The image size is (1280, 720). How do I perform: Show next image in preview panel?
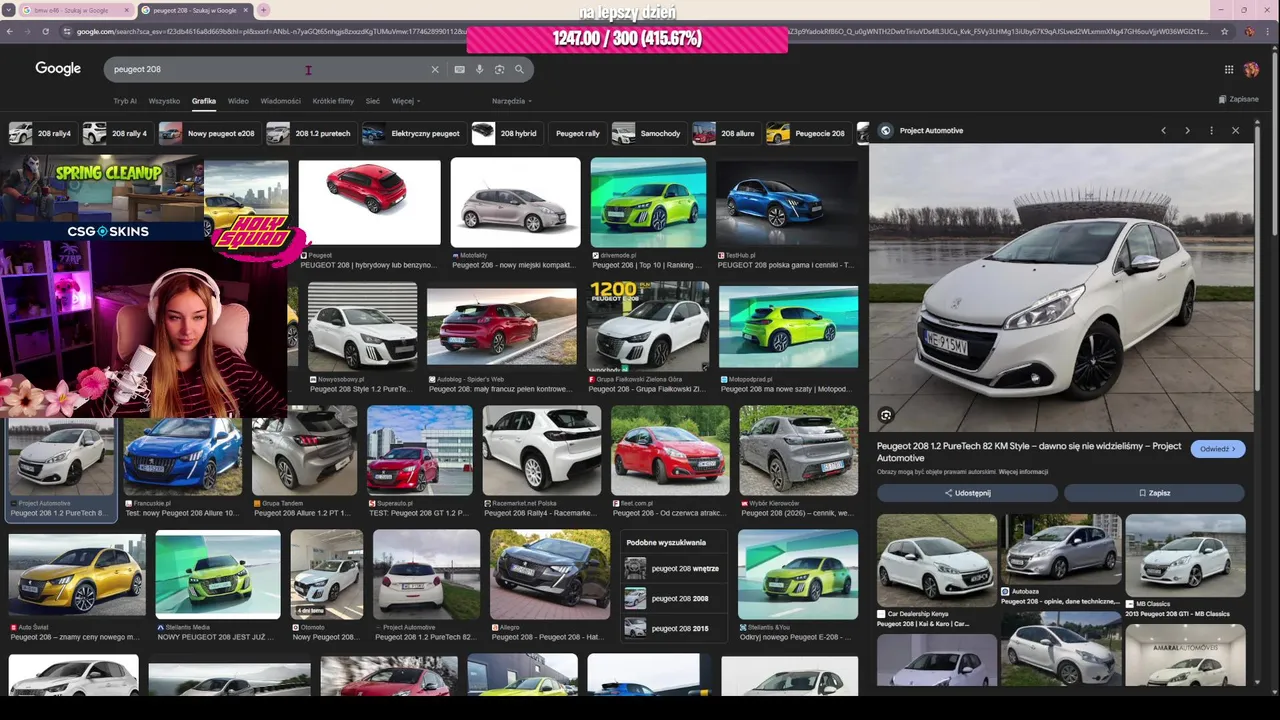1187,131
